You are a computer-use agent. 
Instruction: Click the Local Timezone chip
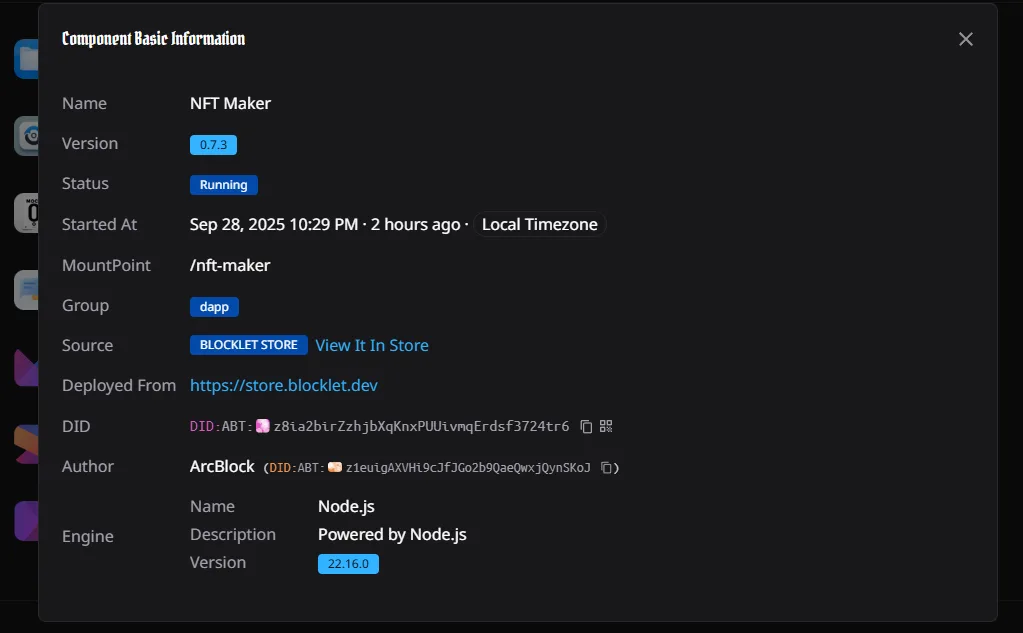pyautogui.click(x=540, y=224)
